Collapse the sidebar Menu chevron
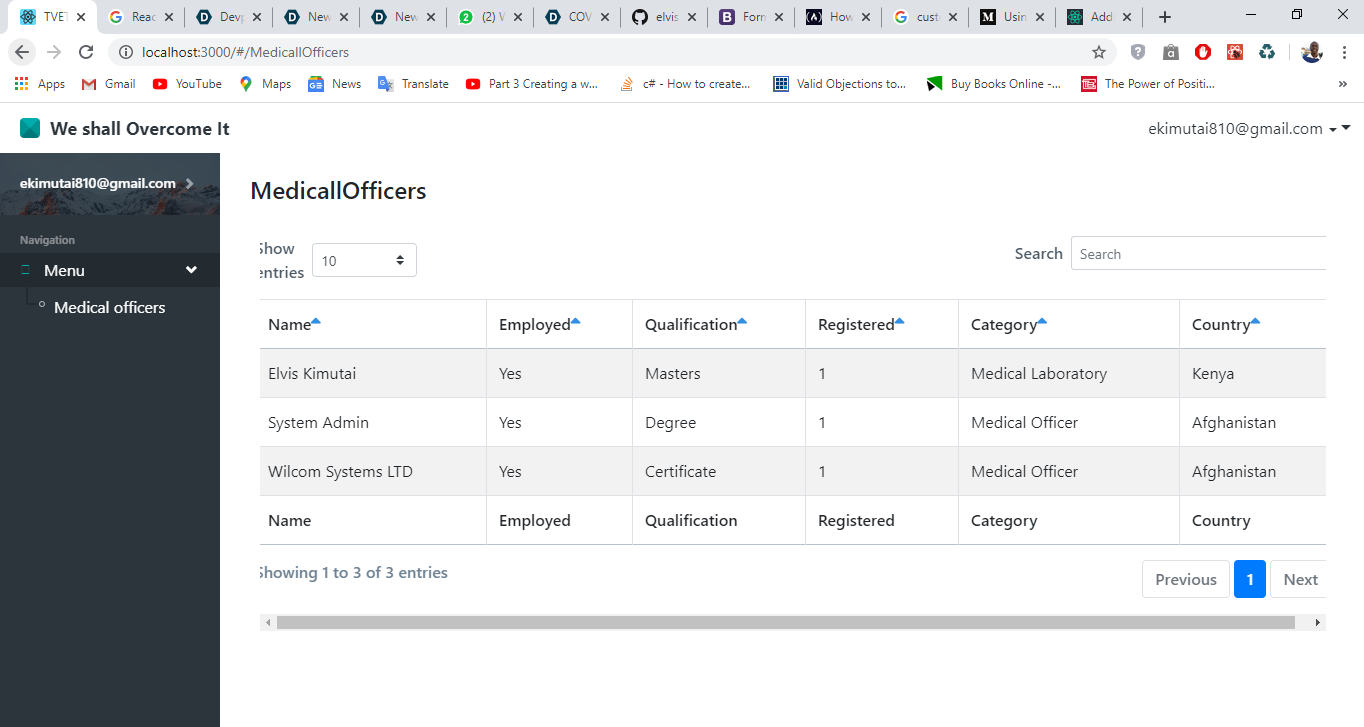 pyautogui.click(x=191, y=270)
